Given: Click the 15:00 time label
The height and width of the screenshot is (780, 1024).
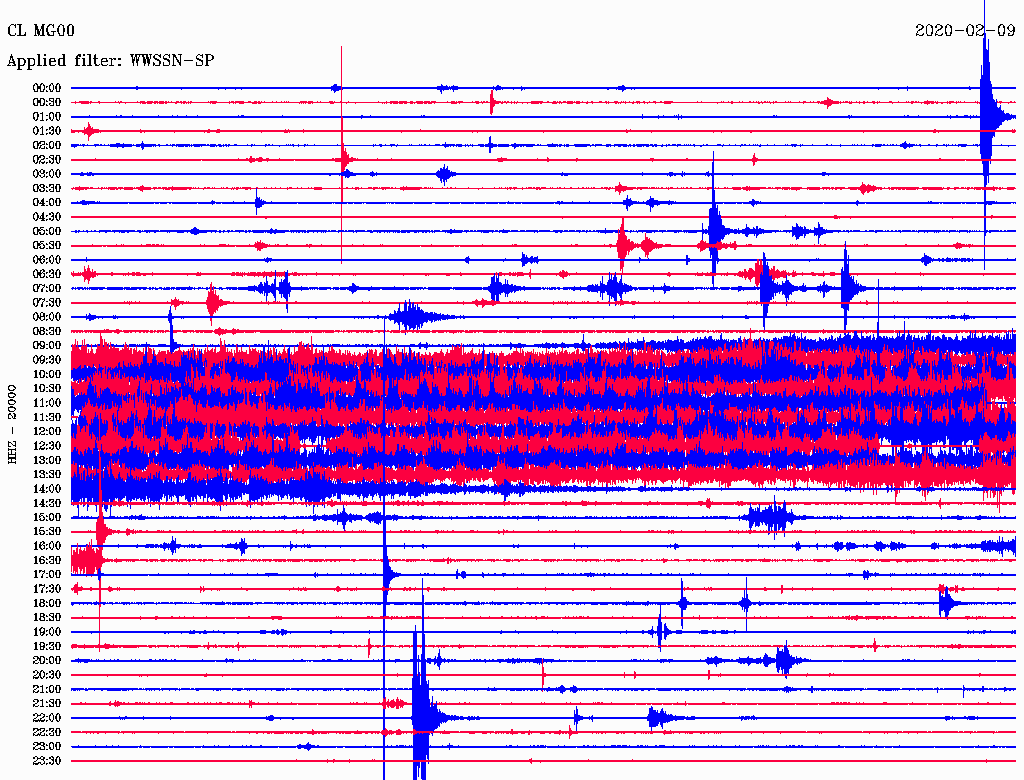Looking at the screenshot, I should pyautogui.click(x=47, y=518).
